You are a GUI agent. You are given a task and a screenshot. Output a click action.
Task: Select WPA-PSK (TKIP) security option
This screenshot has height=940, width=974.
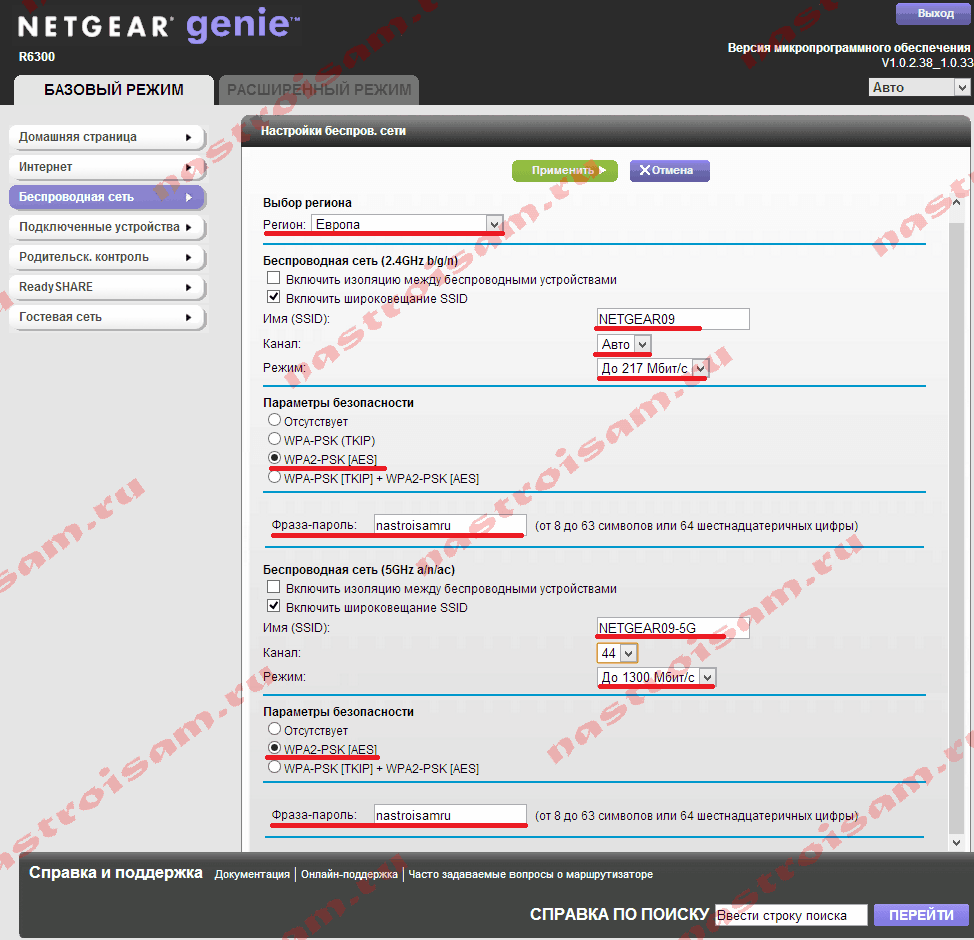click(x=274, y=439)
